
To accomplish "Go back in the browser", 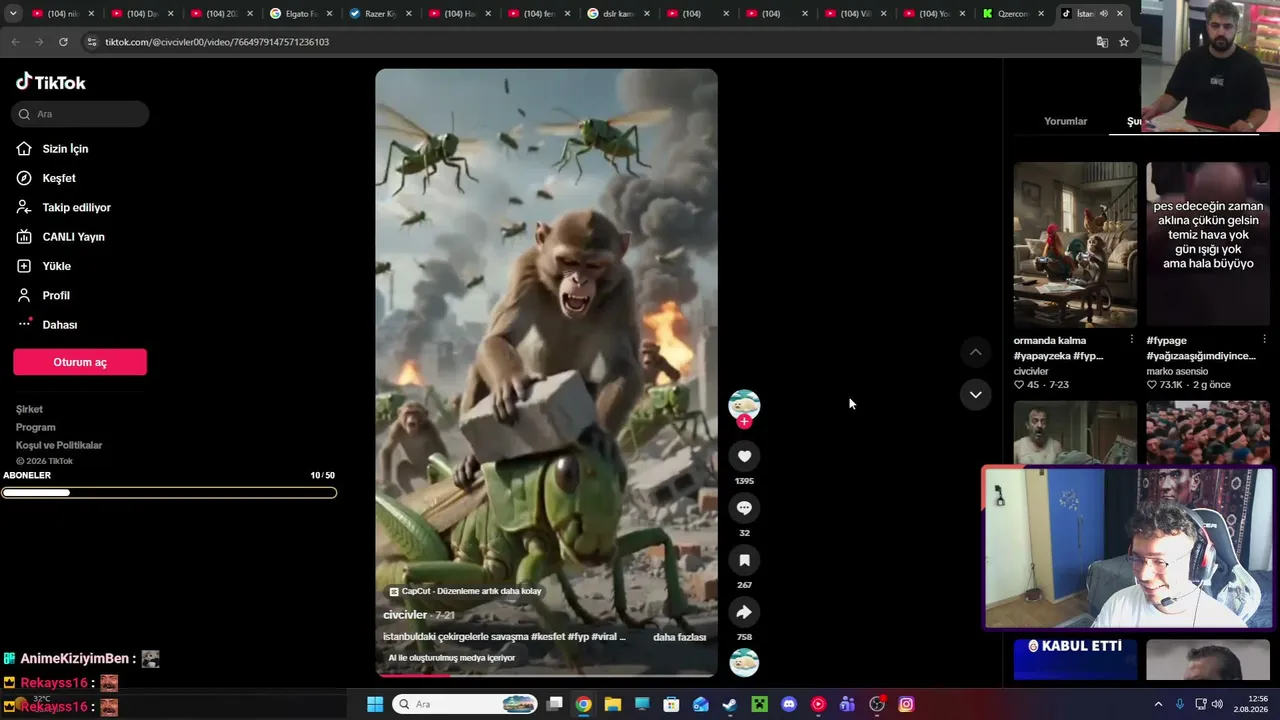I will [15, 42].
